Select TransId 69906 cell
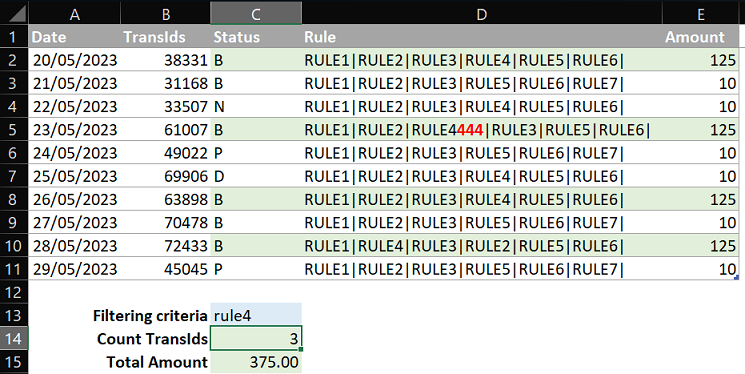The image size is (745, 374). coord(165,176)
